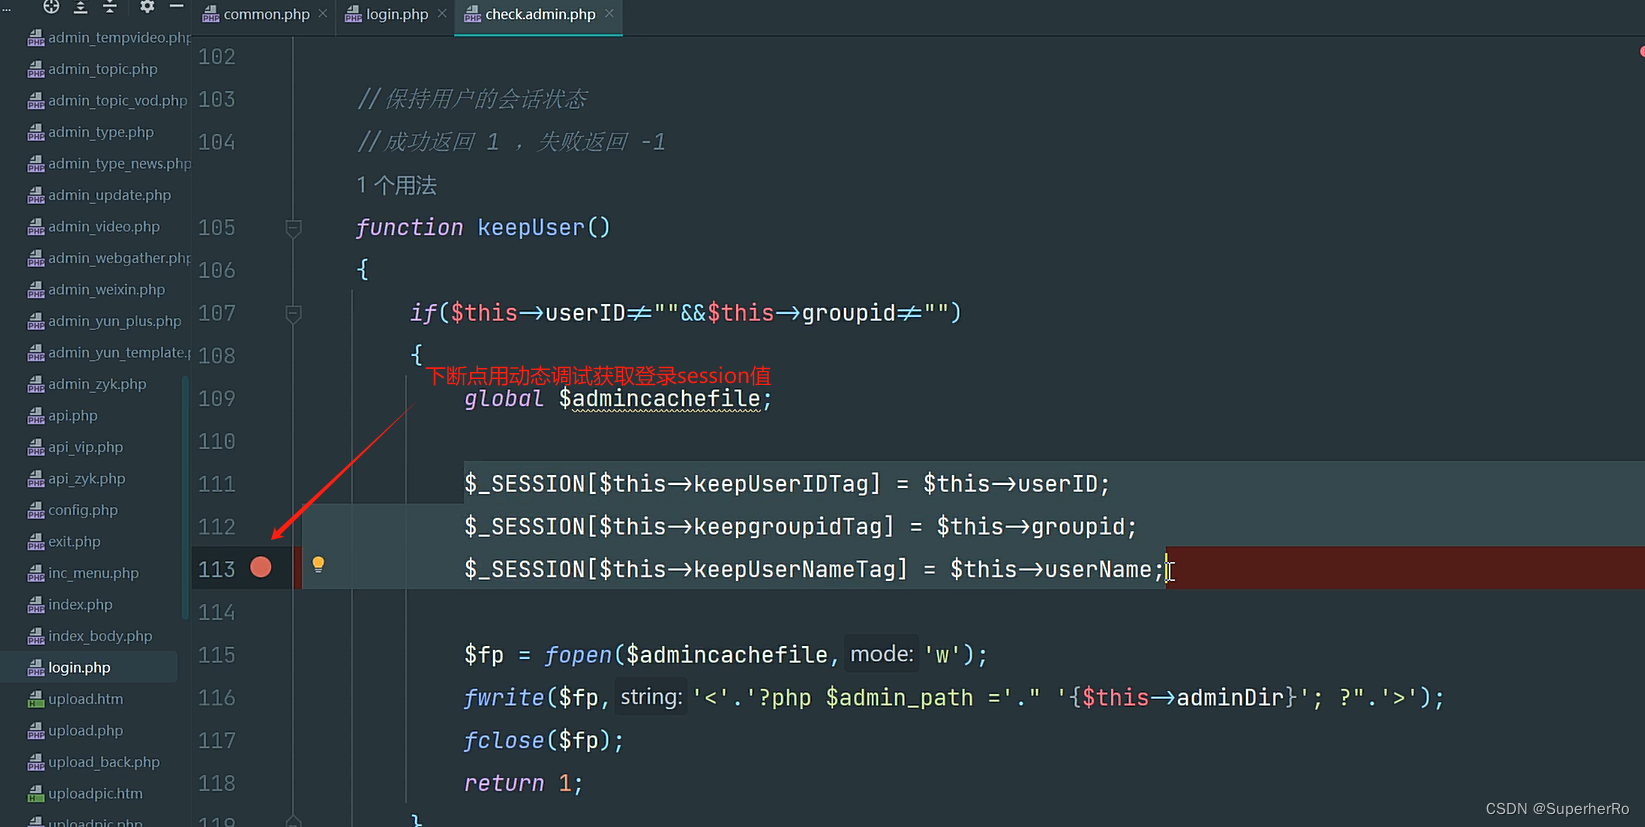Close the common.php tab
1645x827 pixels.
323,14
